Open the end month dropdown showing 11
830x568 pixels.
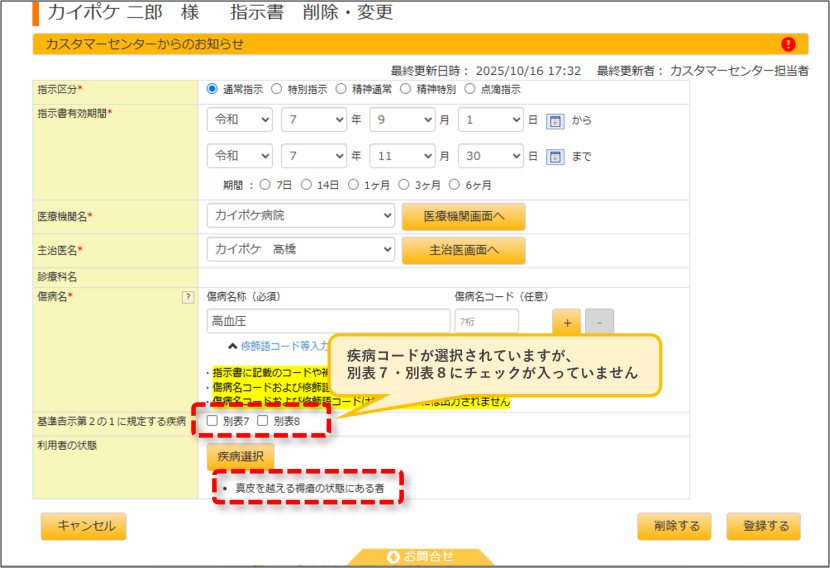(x=402, y=156)
